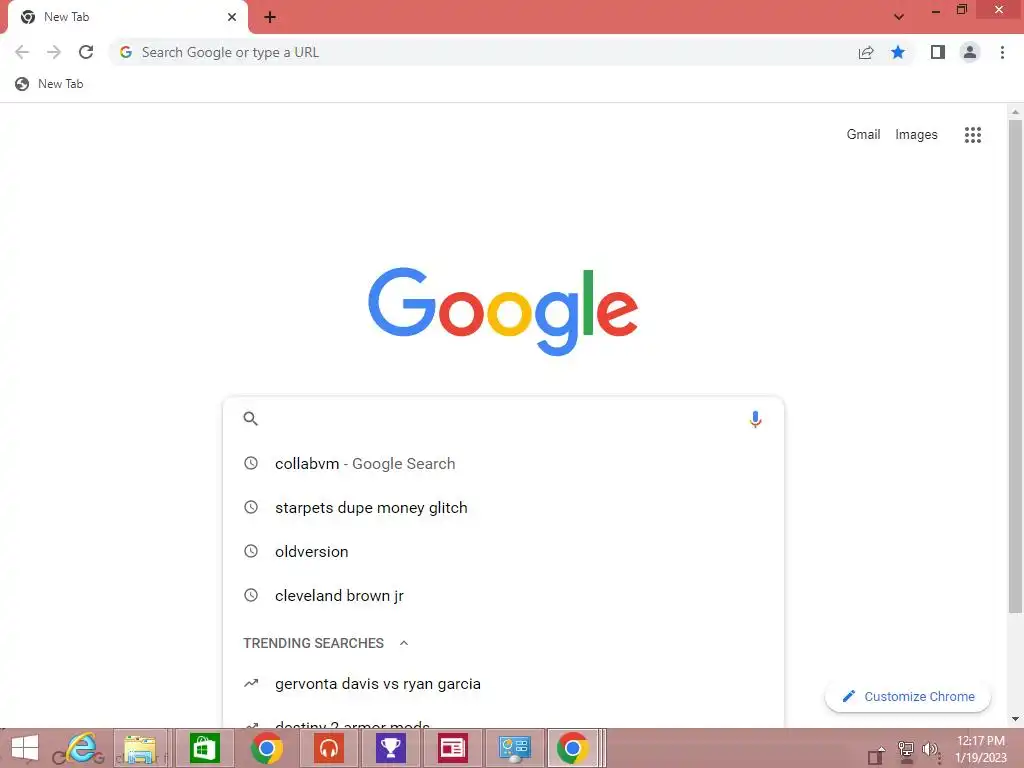Click trending arrow icon beside gervonta davis

pos(251,683)
